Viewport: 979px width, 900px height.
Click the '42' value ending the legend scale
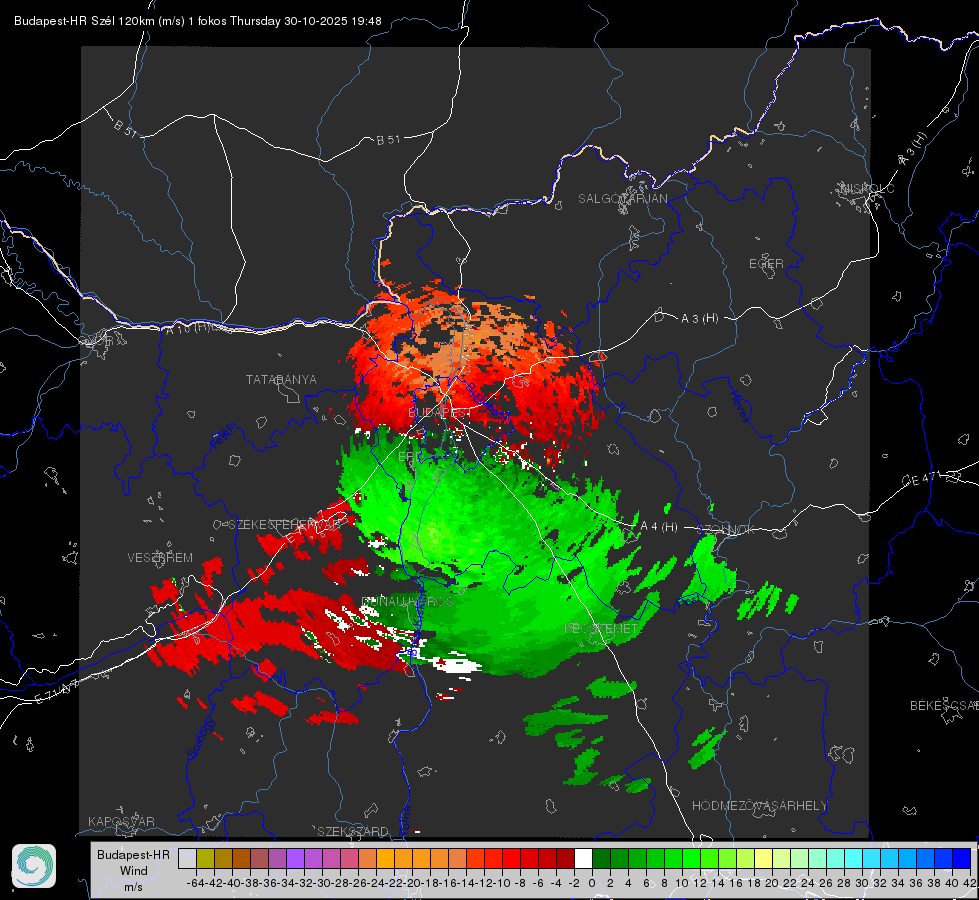click(x=970, y=883)
